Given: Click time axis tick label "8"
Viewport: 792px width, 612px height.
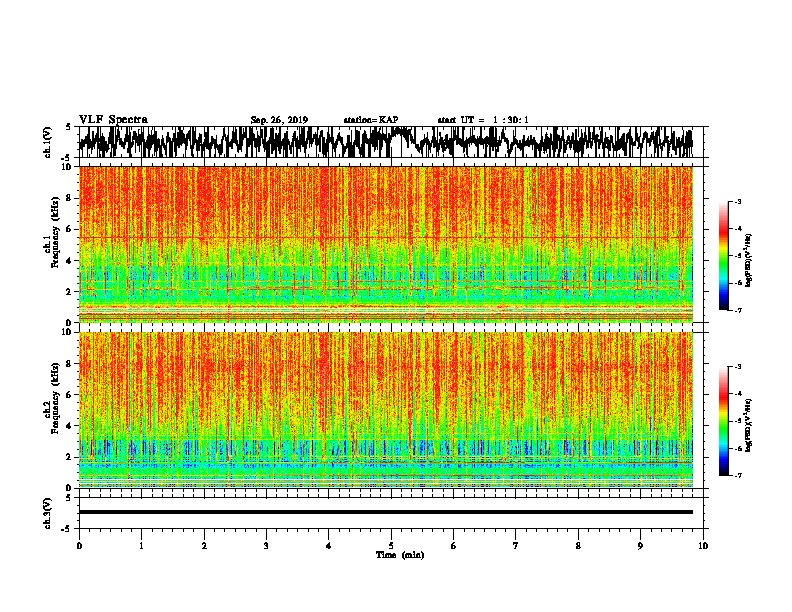Looking at the screenshot, I should [578, 546].
